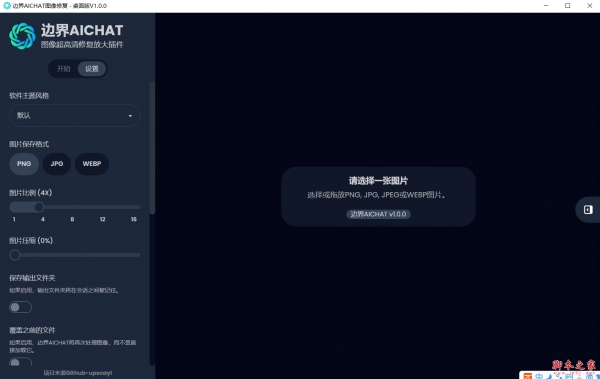600x379 pixels.
Task: Click the 边界AICHAT swirl logo icon
Action: point(22,36)
